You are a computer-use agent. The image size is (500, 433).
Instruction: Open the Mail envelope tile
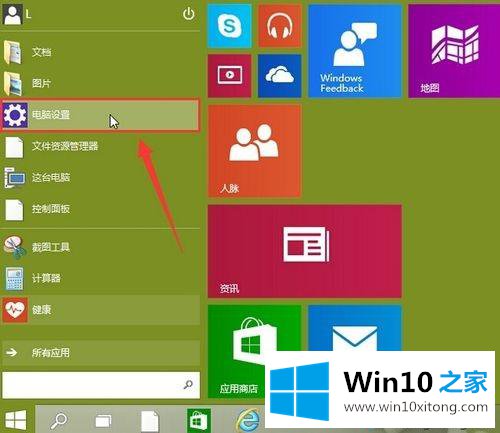(x=355, y=328)
